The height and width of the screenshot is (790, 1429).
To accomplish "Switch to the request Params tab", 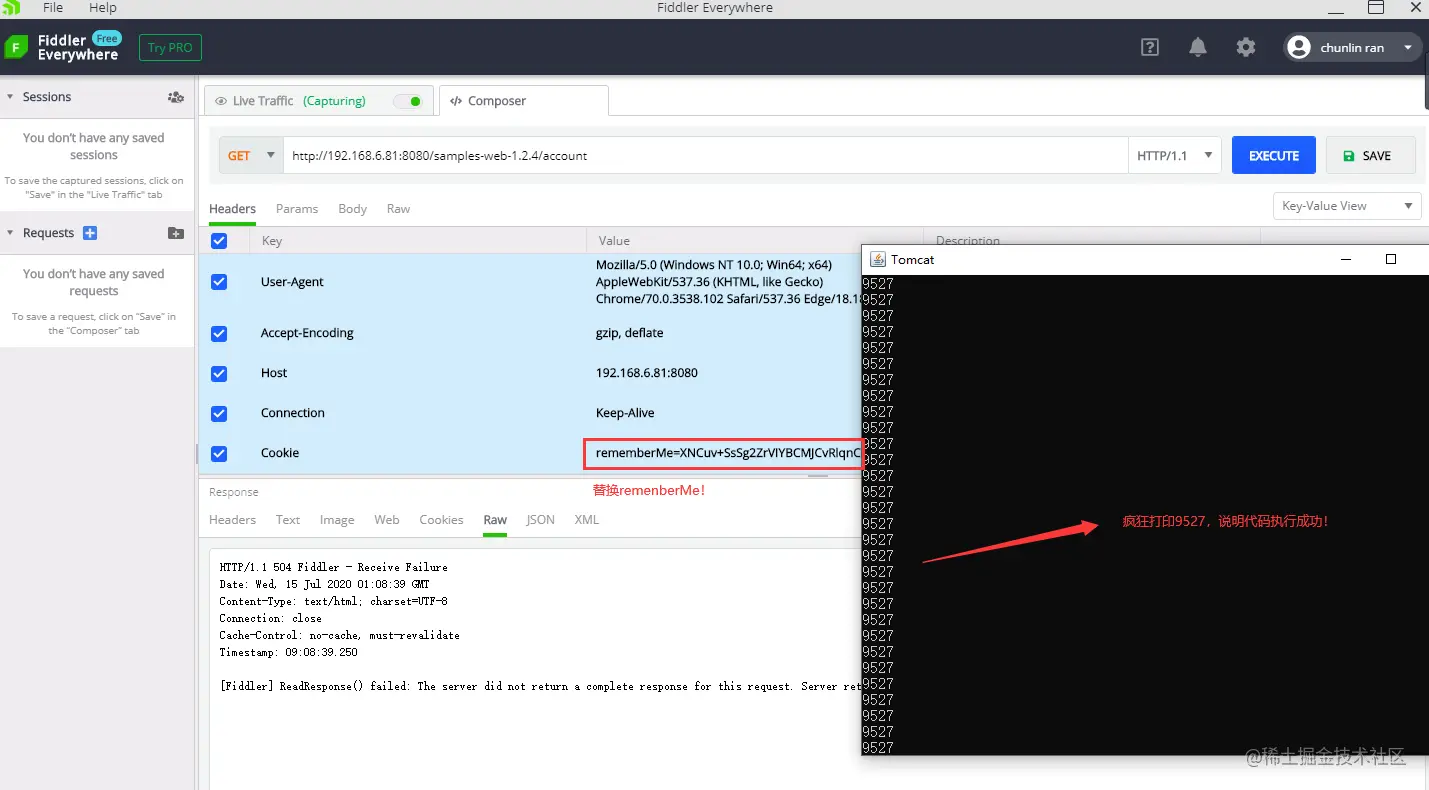I will 297,209.
